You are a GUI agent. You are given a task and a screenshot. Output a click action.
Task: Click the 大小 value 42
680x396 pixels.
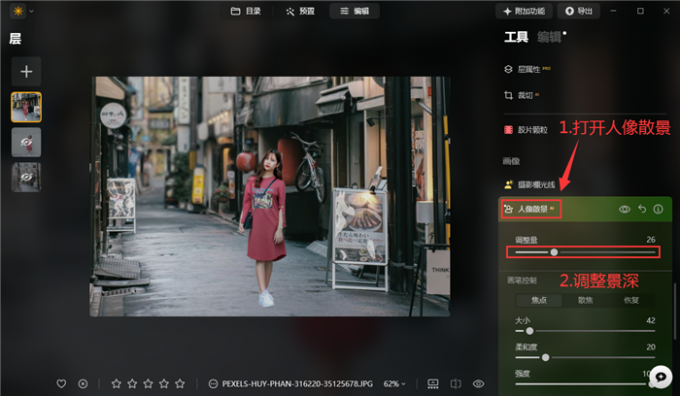(x=651, y=321)
